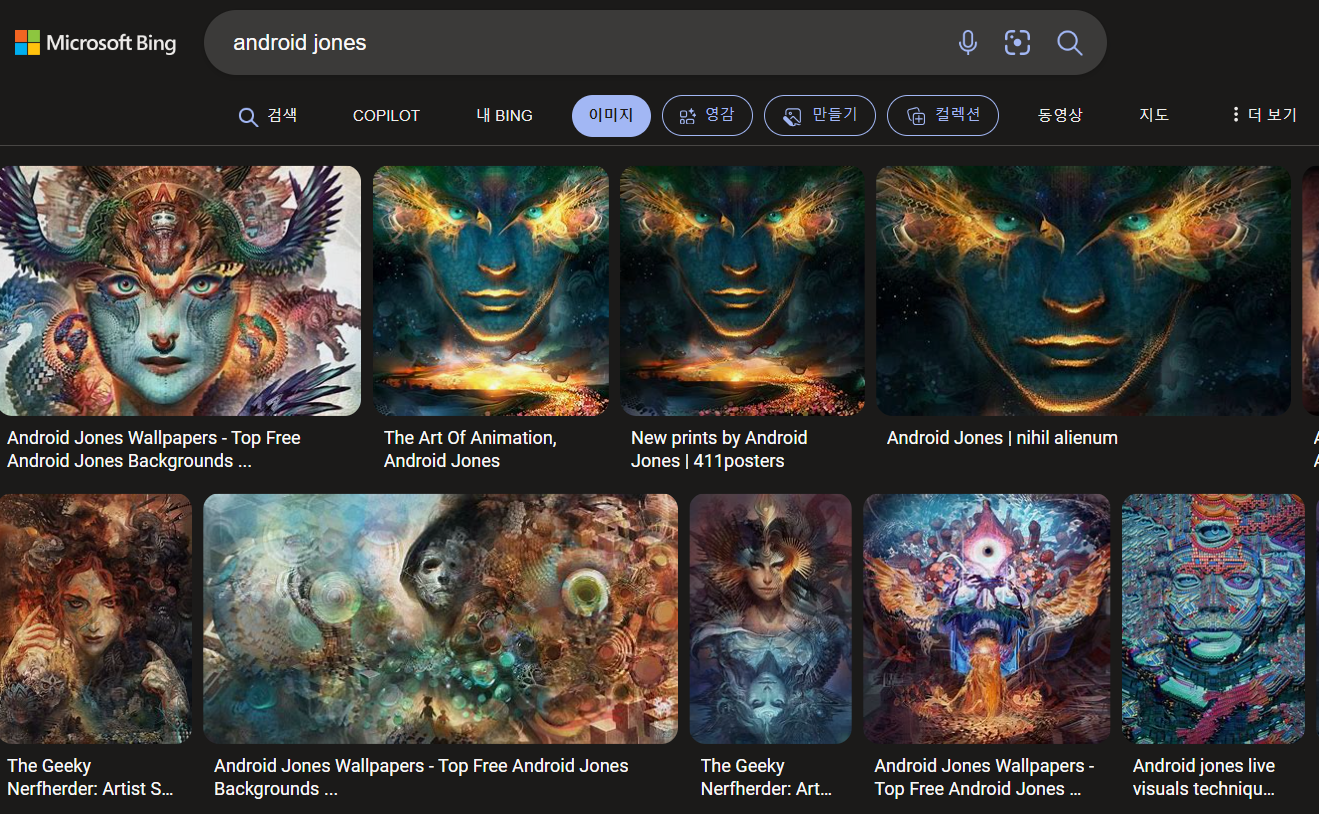Open visual search camera icon
1319x814 pixels.
1017,42
